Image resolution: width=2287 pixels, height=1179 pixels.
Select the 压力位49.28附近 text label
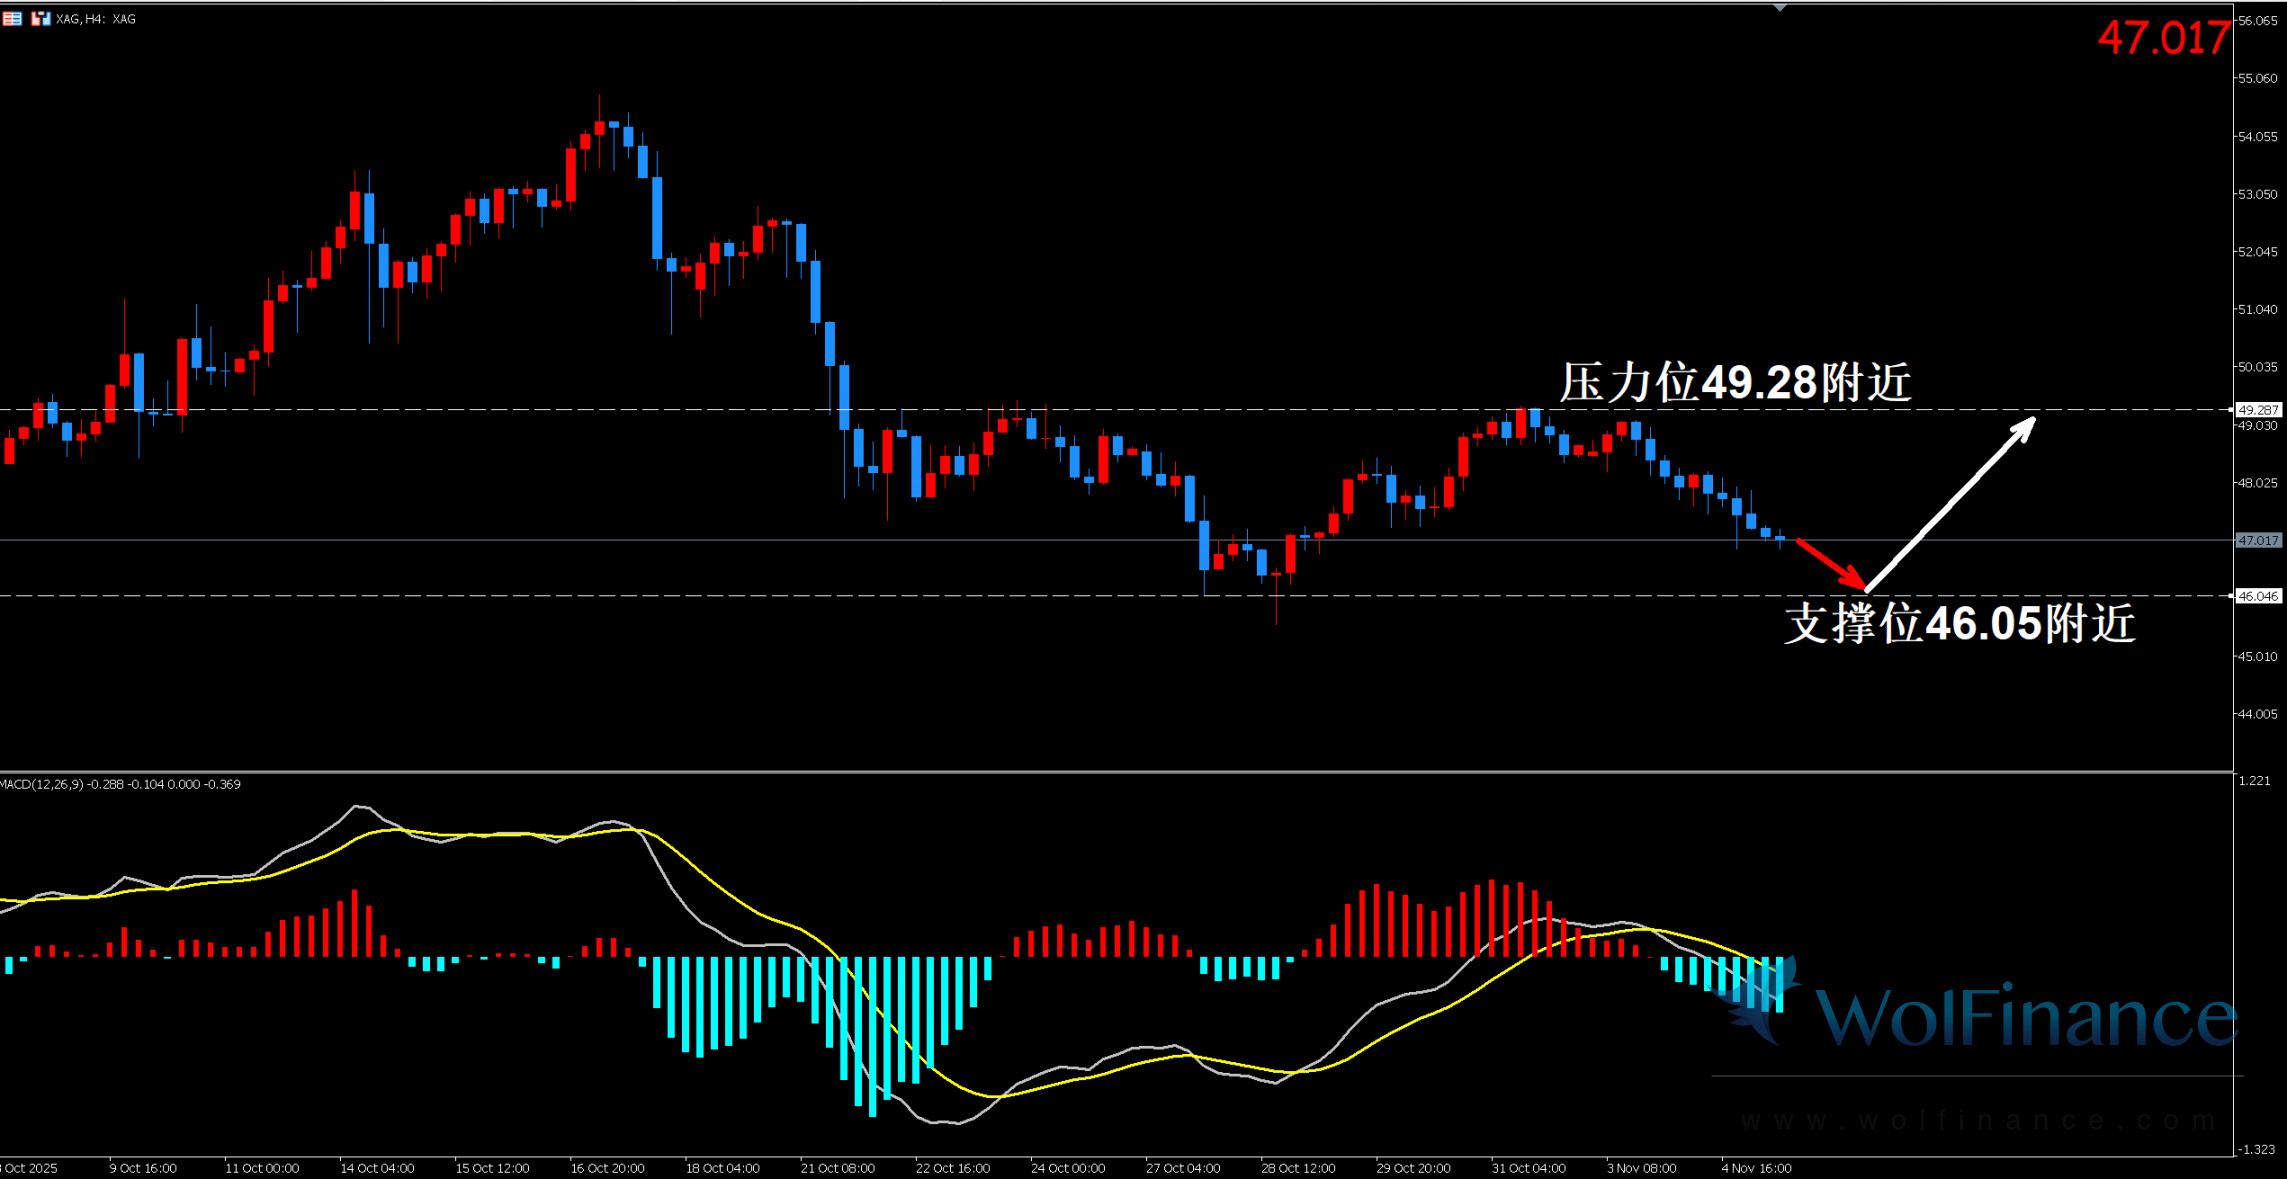(1735, 383)
